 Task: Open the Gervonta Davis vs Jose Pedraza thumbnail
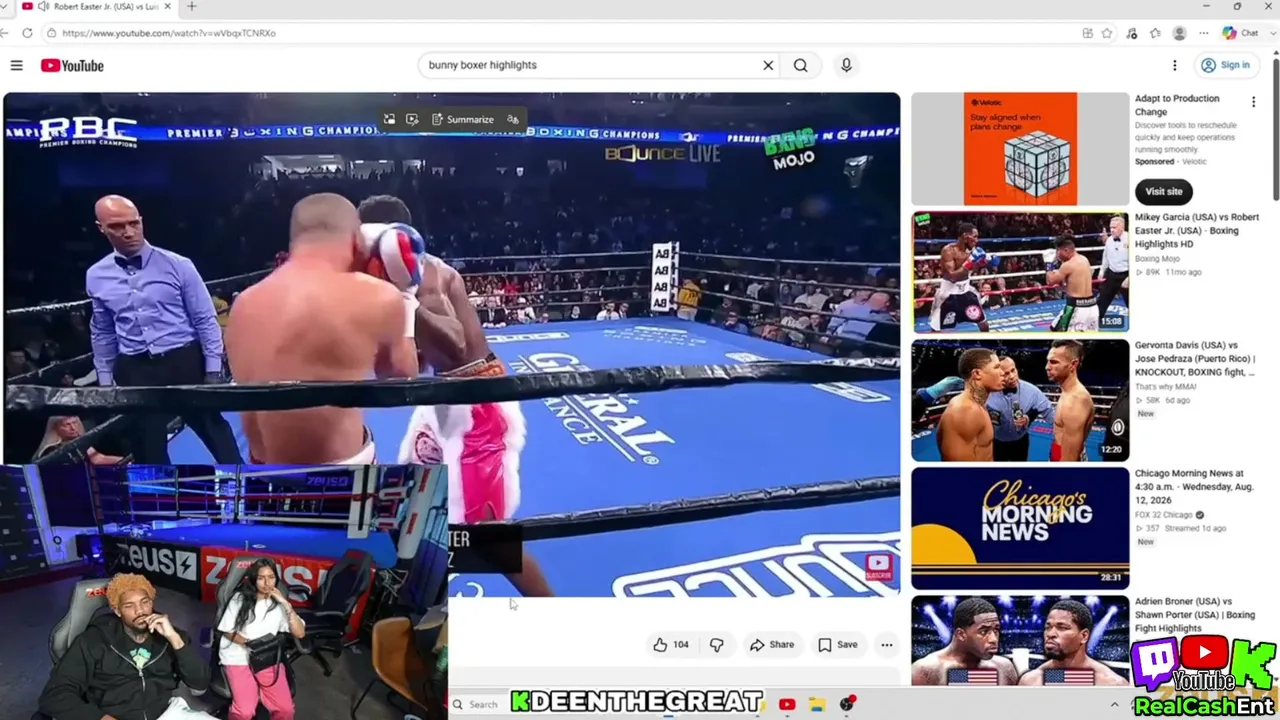coord(1020,400)
